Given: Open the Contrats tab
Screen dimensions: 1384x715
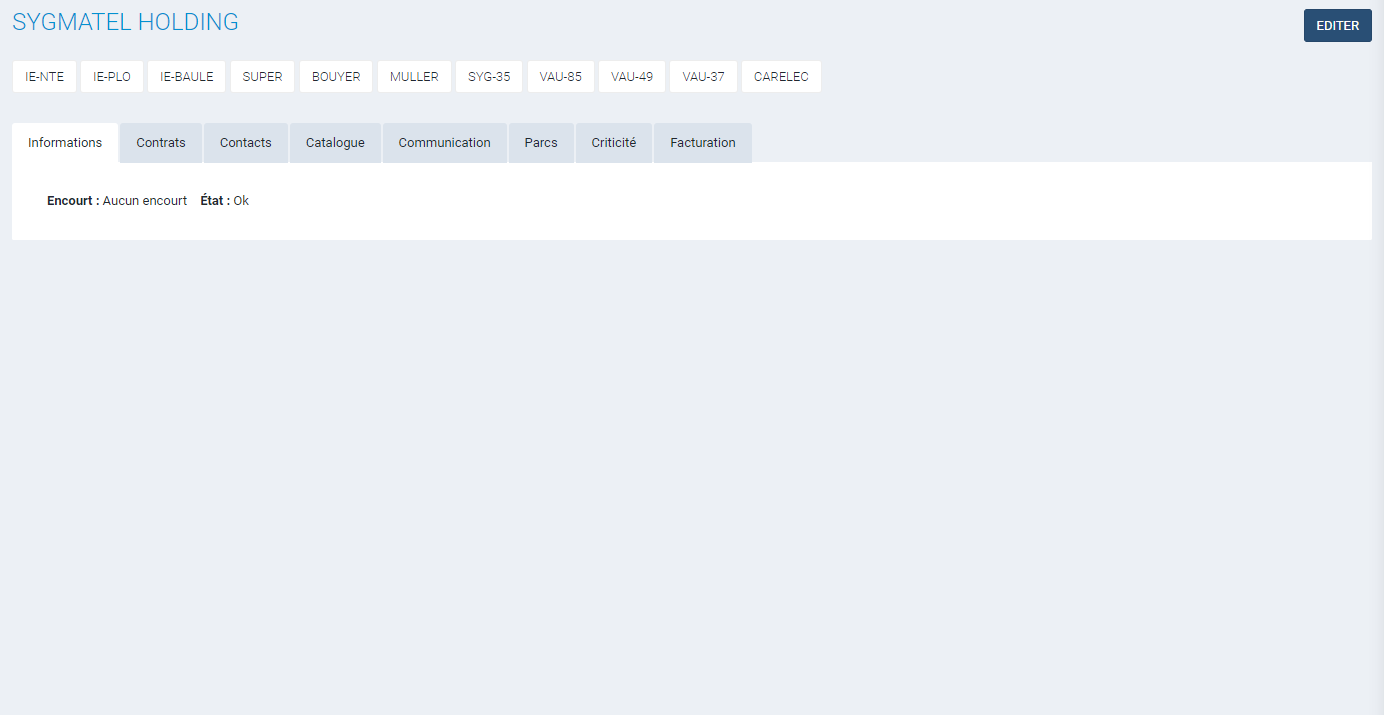Looking at the screenshot, I should 161,143.
